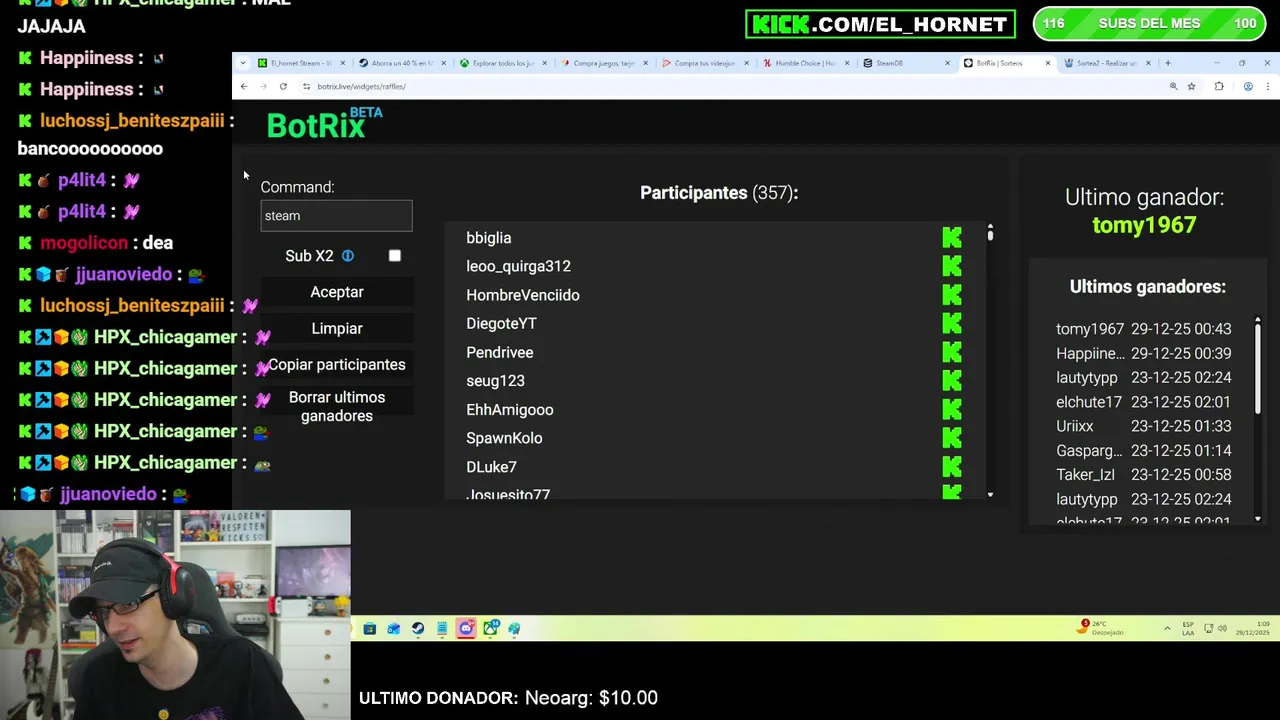Switch to Ahorra un 40 % browser tab

401,63
